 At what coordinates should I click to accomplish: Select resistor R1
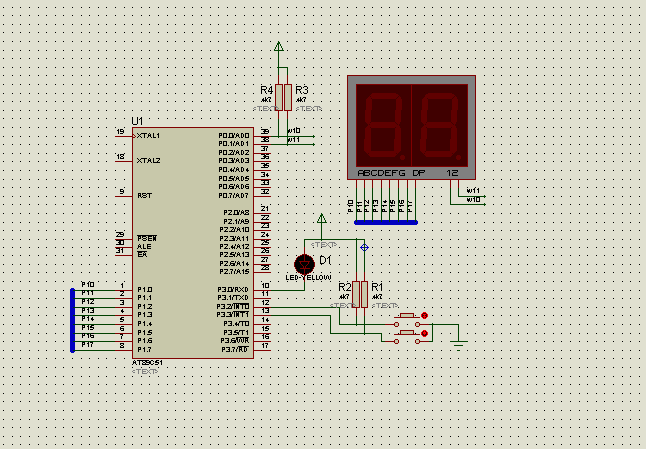pyautogui.click(x=364, y=294)
